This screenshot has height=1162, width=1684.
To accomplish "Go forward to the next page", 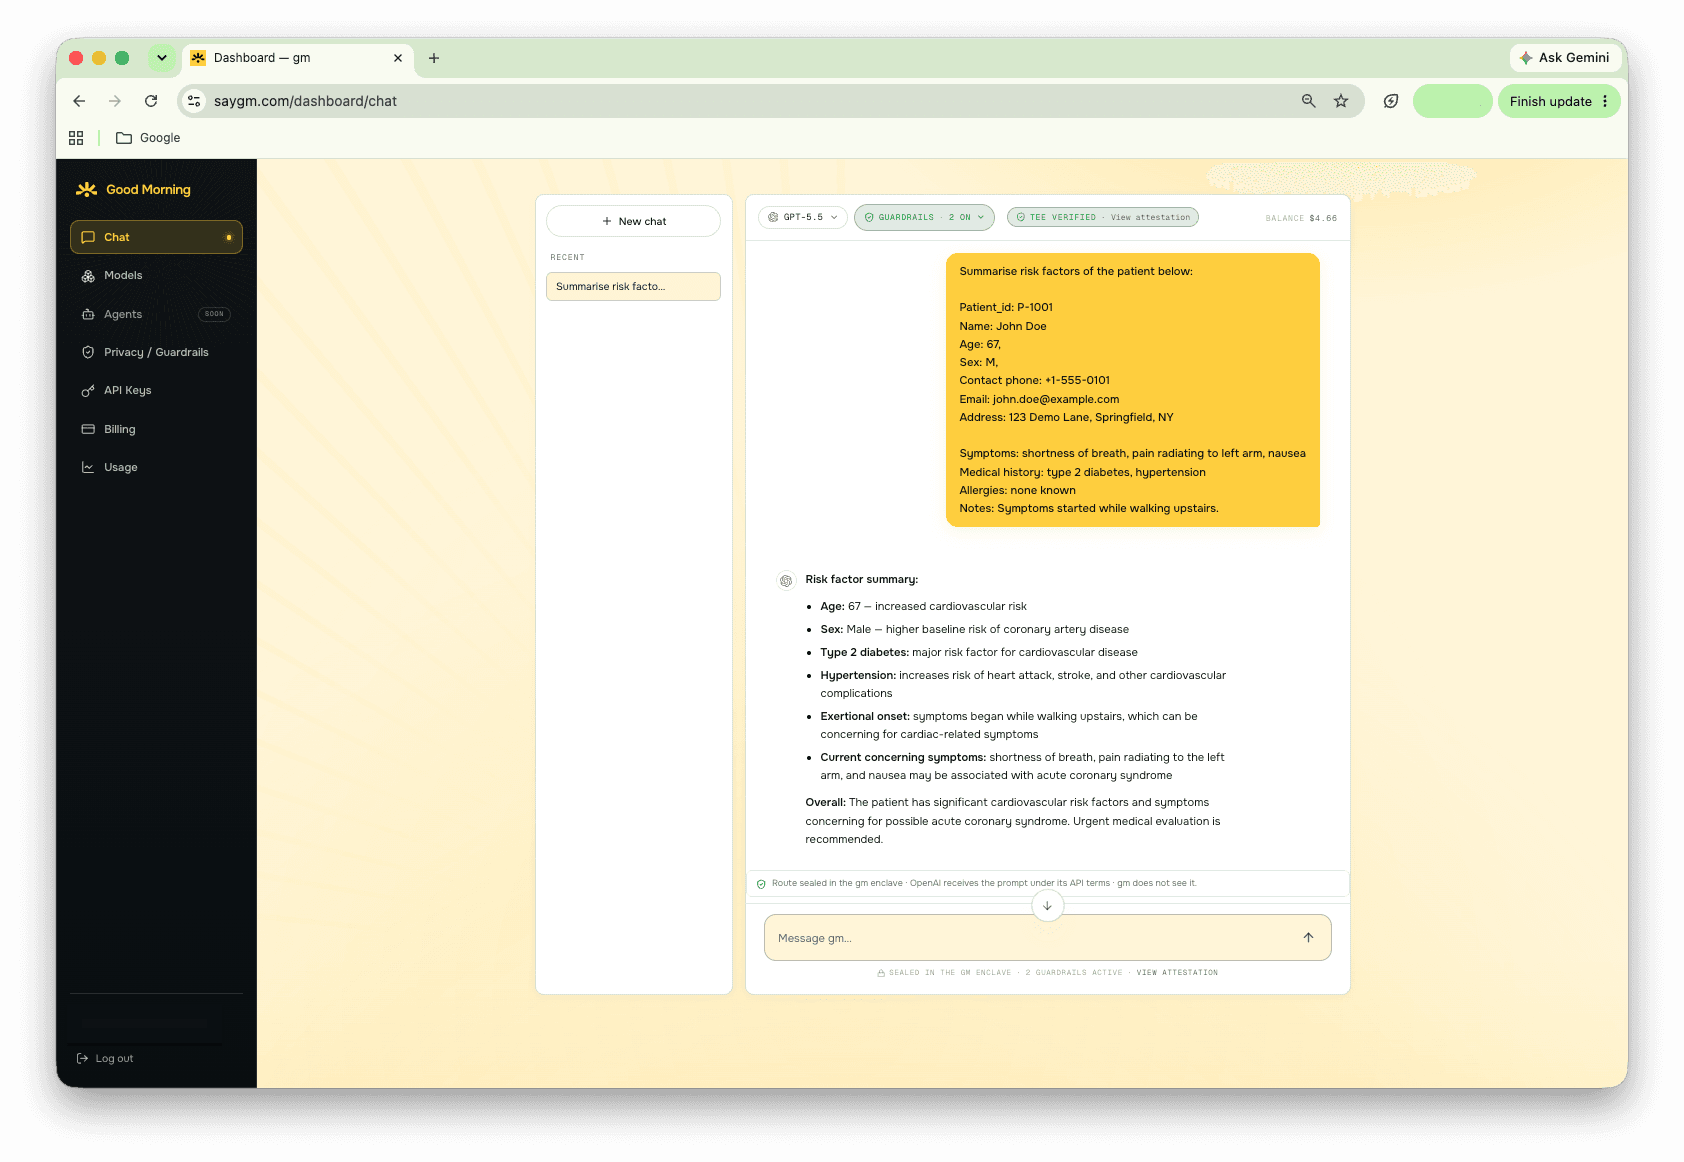I will (x=115, y=101).
